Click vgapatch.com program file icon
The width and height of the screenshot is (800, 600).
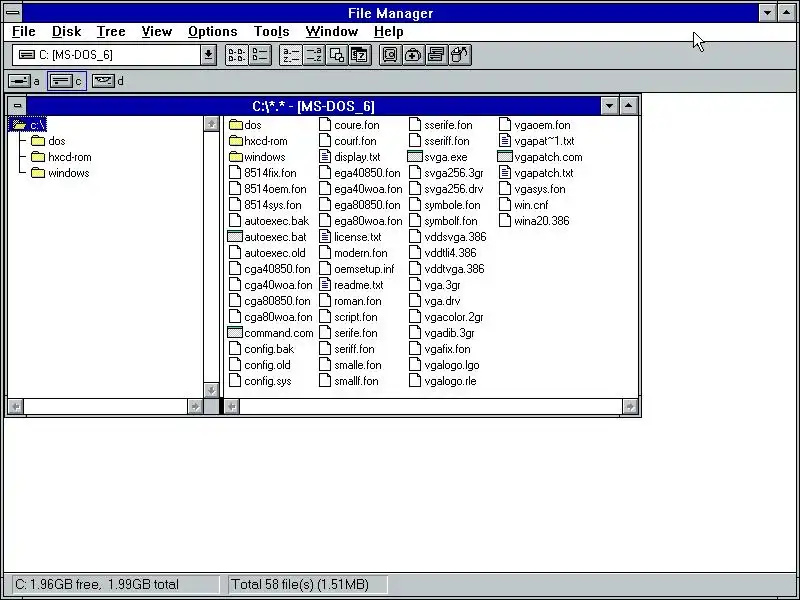coord(505,157)
